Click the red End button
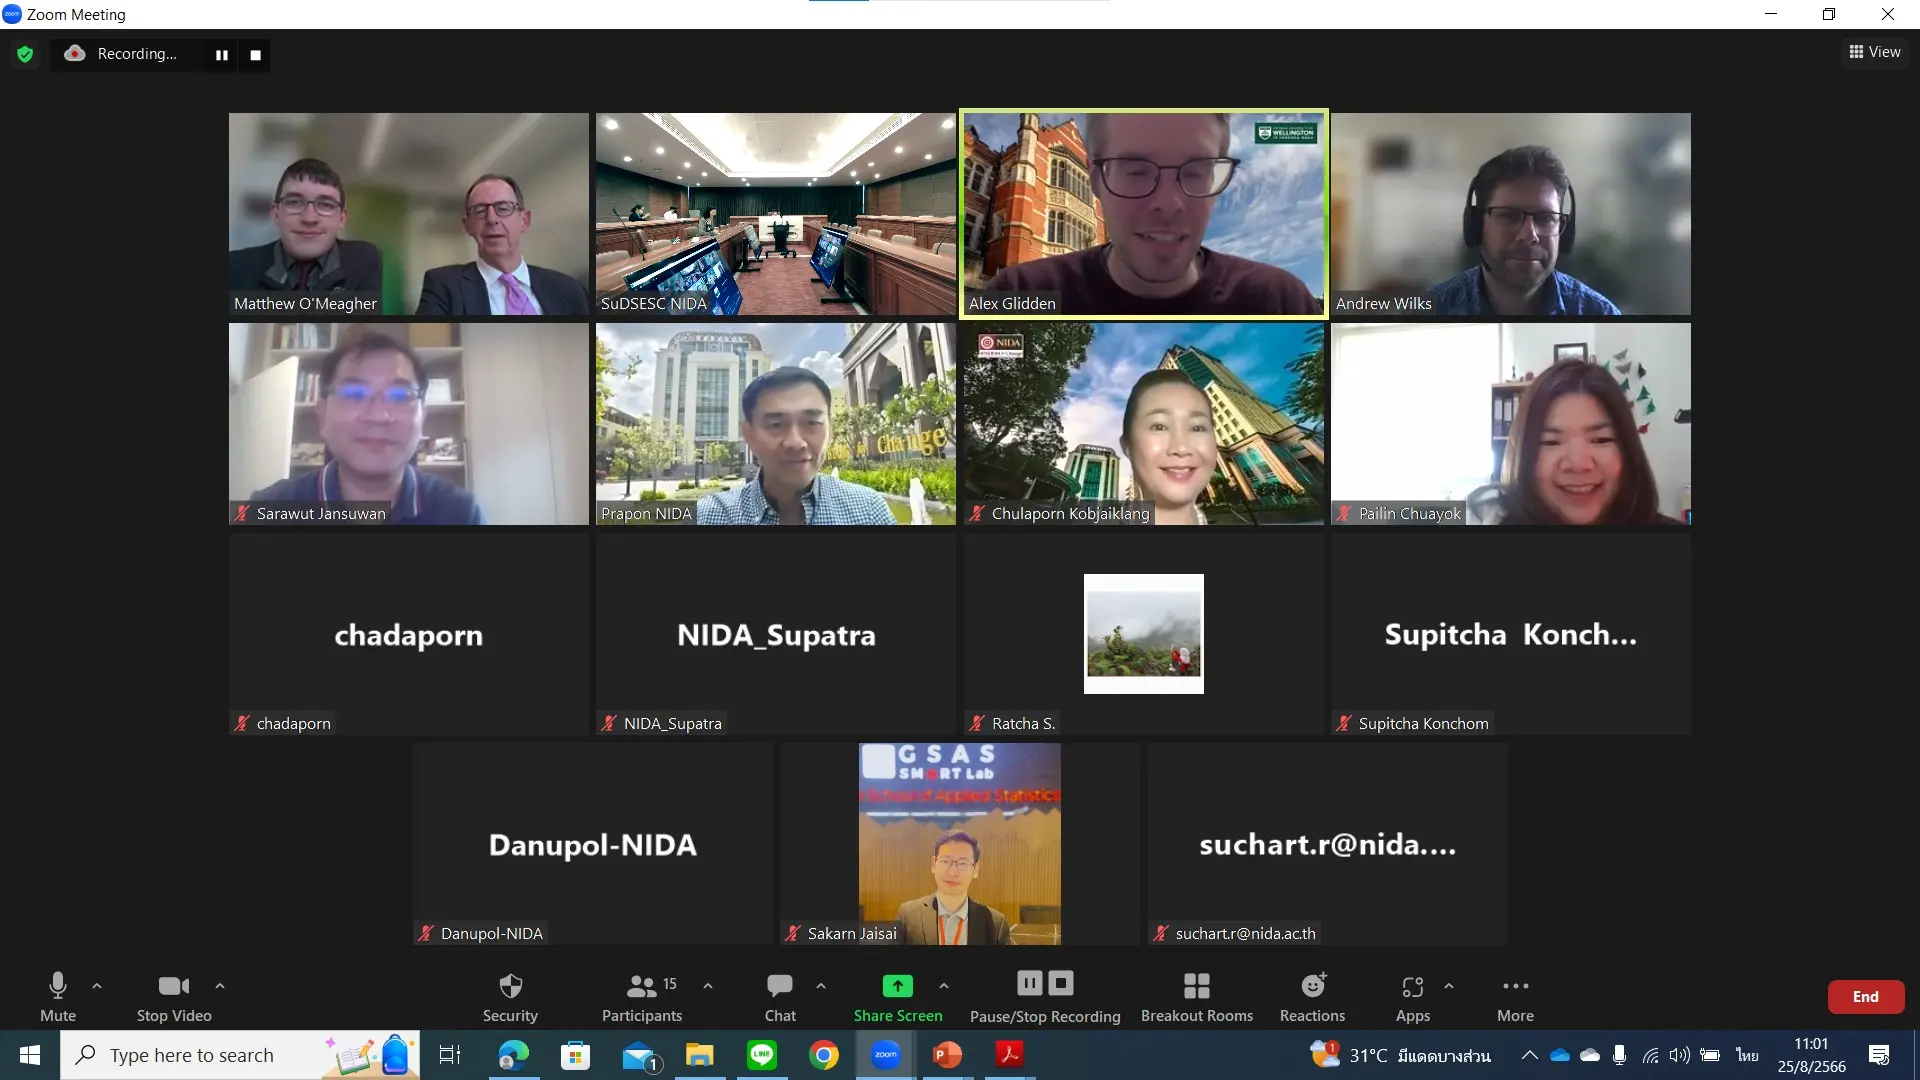This screenshot has width=1920, height=1080. coord(1865,997)
